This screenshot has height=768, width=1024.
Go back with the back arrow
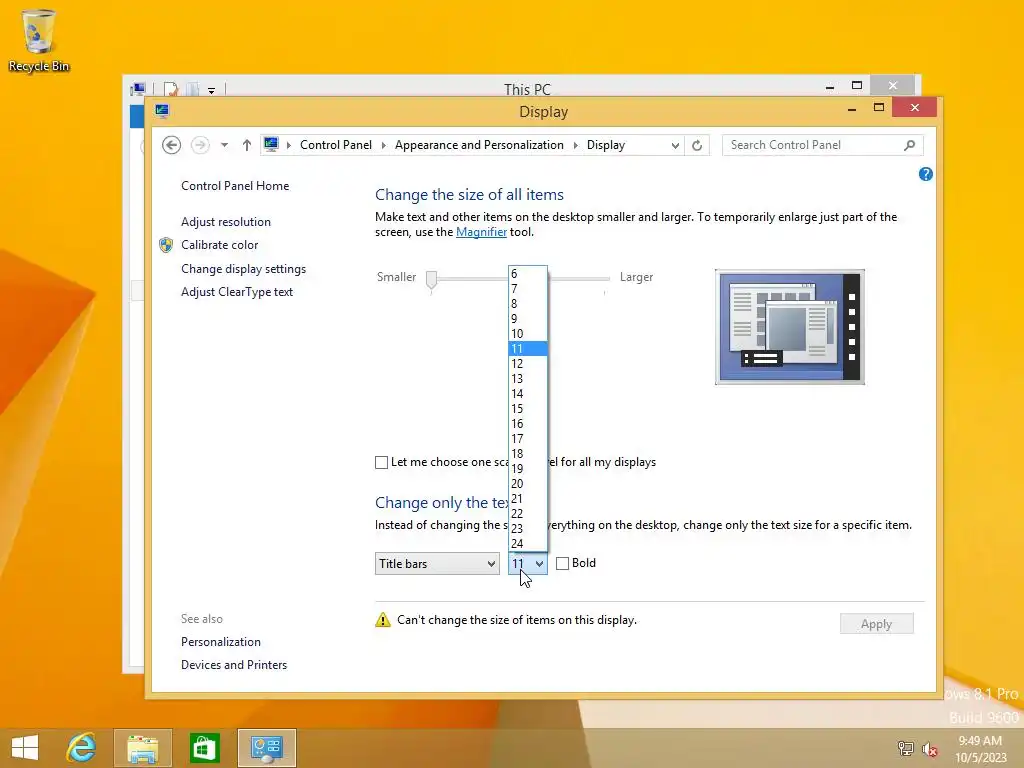171,145
